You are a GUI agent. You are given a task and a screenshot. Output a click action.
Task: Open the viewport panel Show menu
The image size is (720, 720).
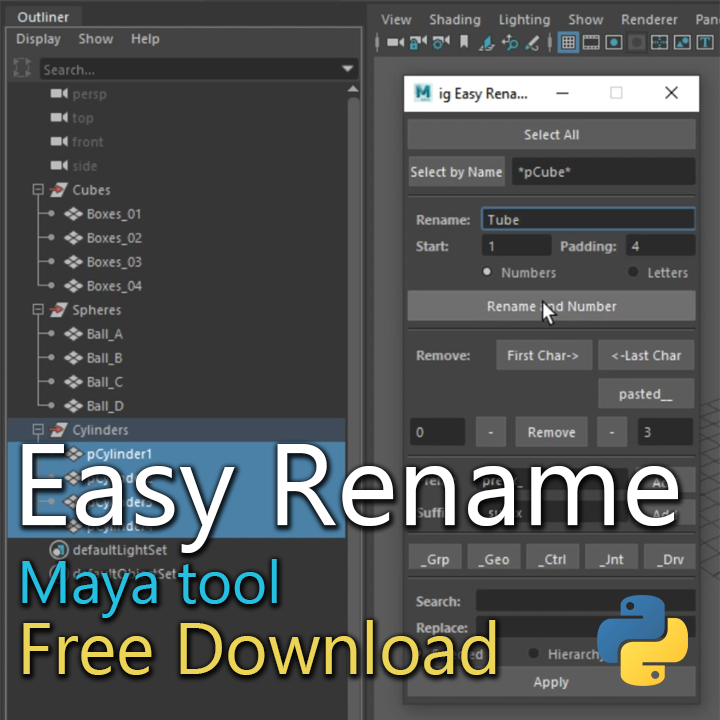pyautogui.click(x=585, y=20)
